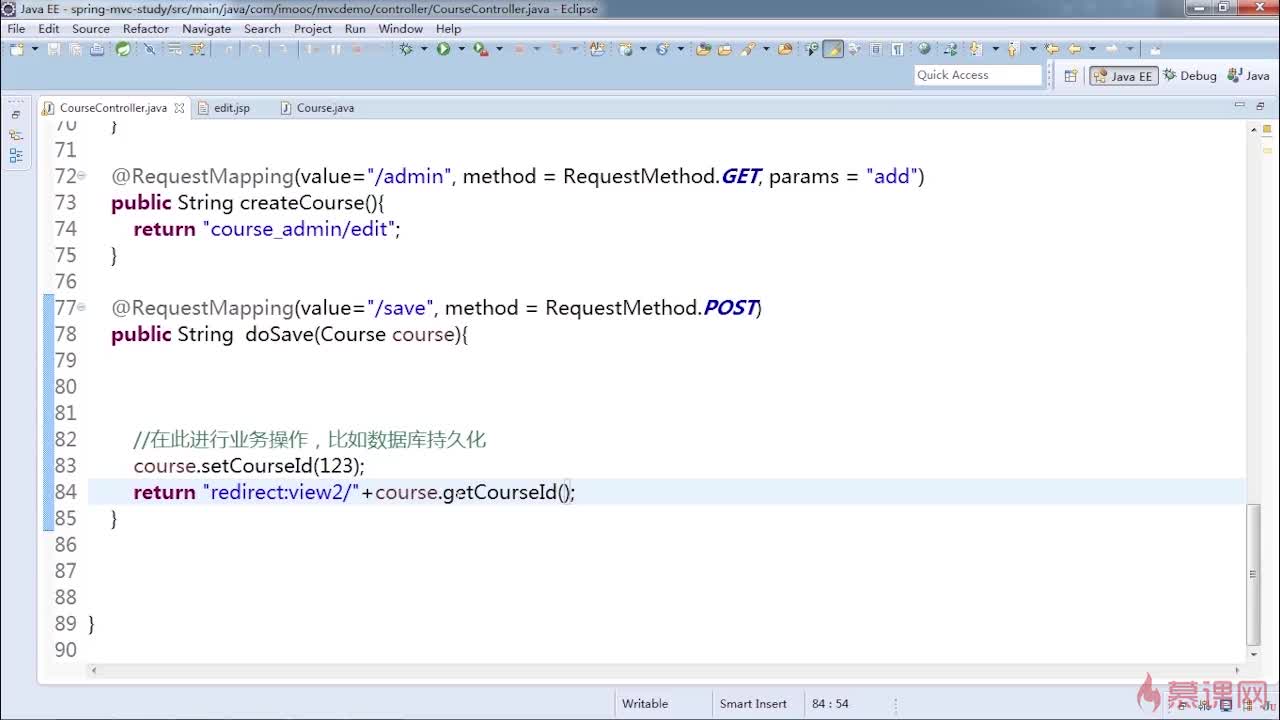This screenshot has width=1280, height=720.
Task: Click the doSave method name
Action: pos(279,335)
